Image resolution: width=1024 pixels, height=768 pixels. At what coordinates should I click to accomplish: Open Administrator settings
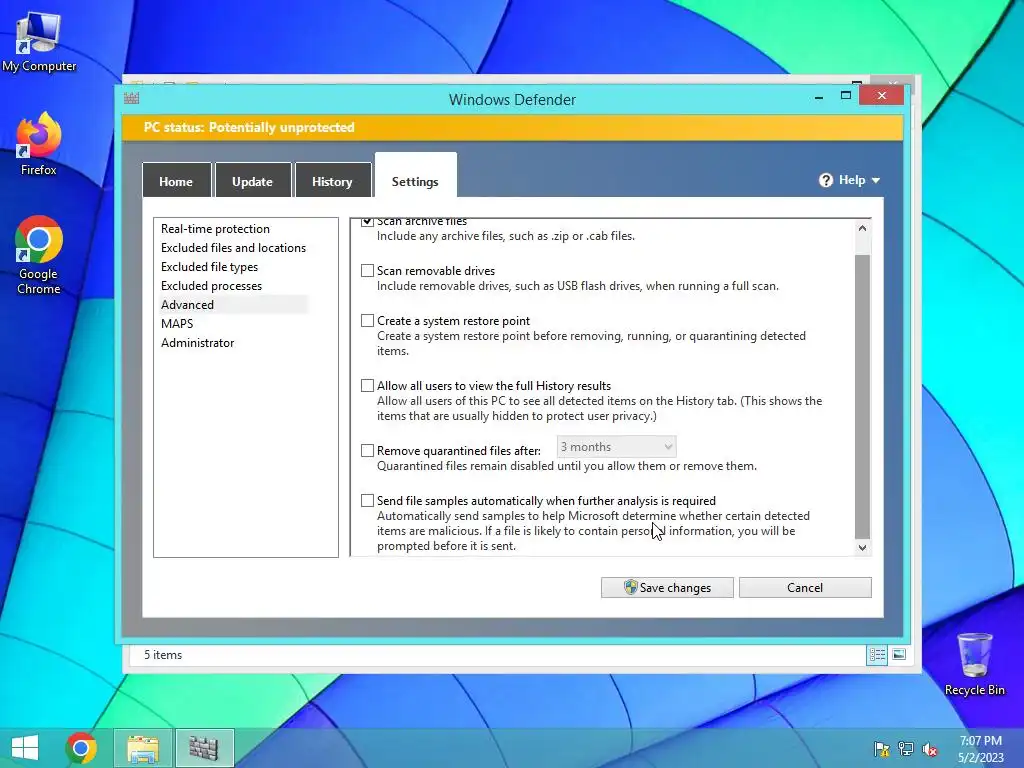pyautogui.click(x=197, y=342)
